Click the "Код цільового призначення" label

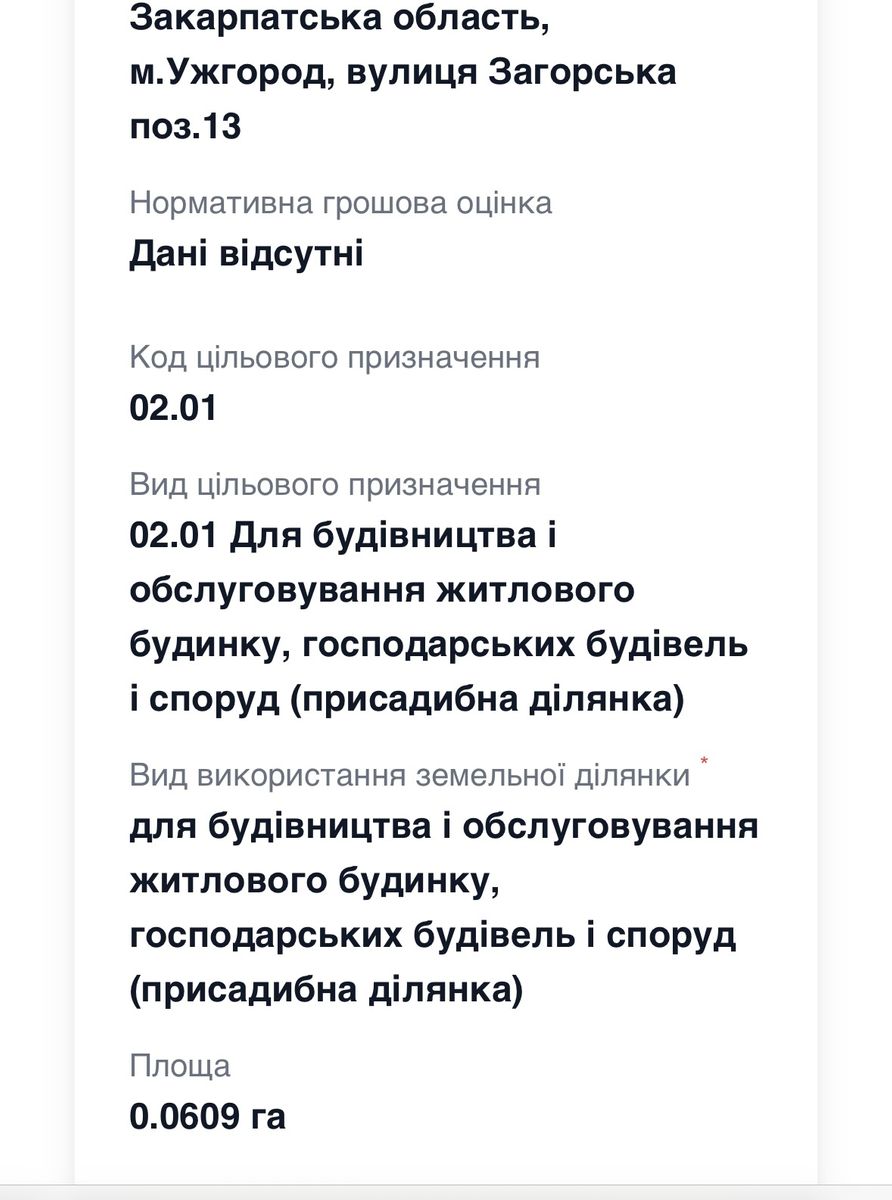tap(335, 358)
